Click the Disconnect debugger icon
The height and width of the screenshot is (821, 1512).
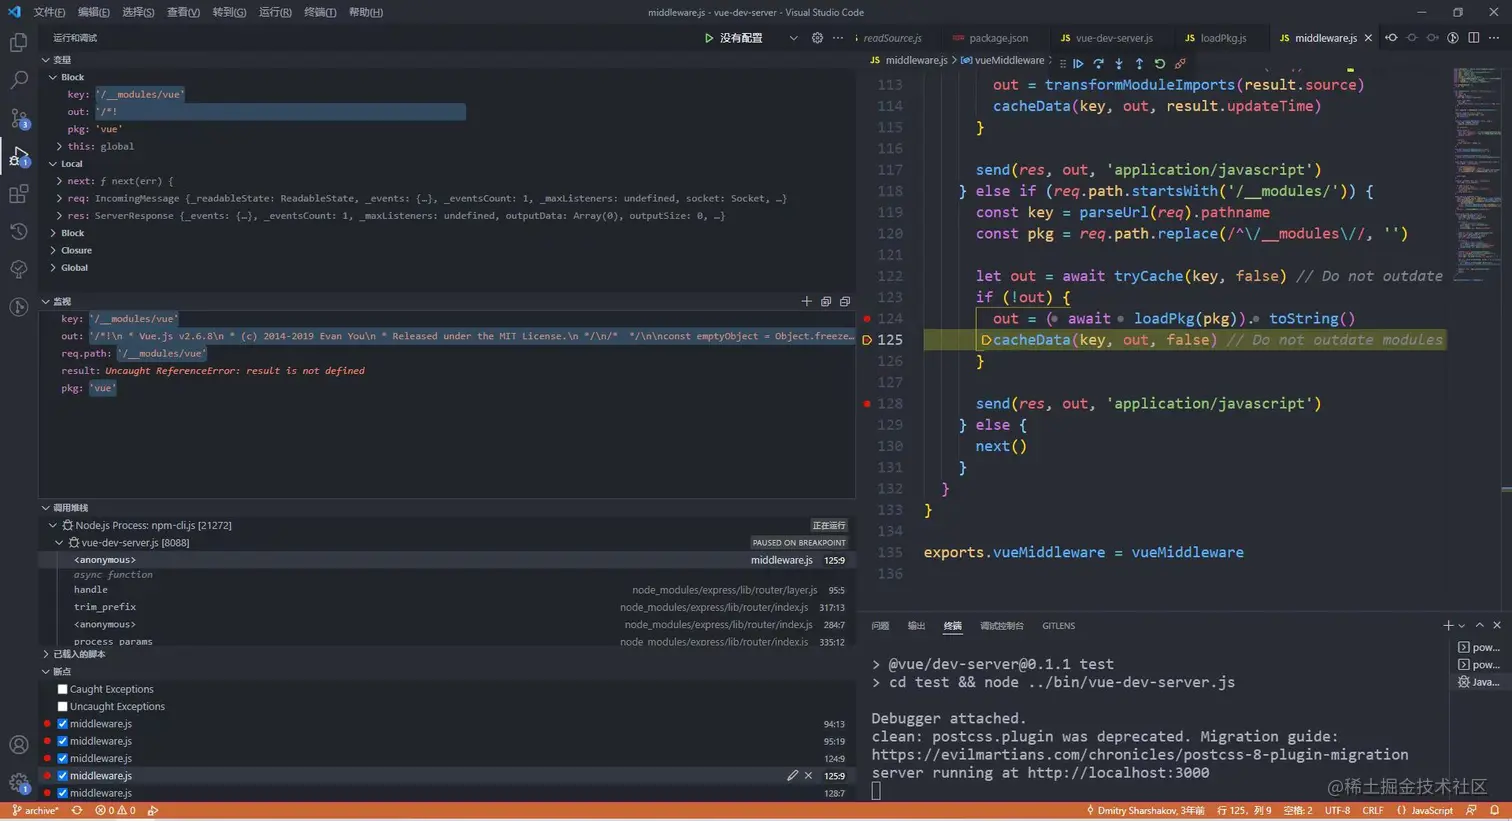[x=1180, y=63]
